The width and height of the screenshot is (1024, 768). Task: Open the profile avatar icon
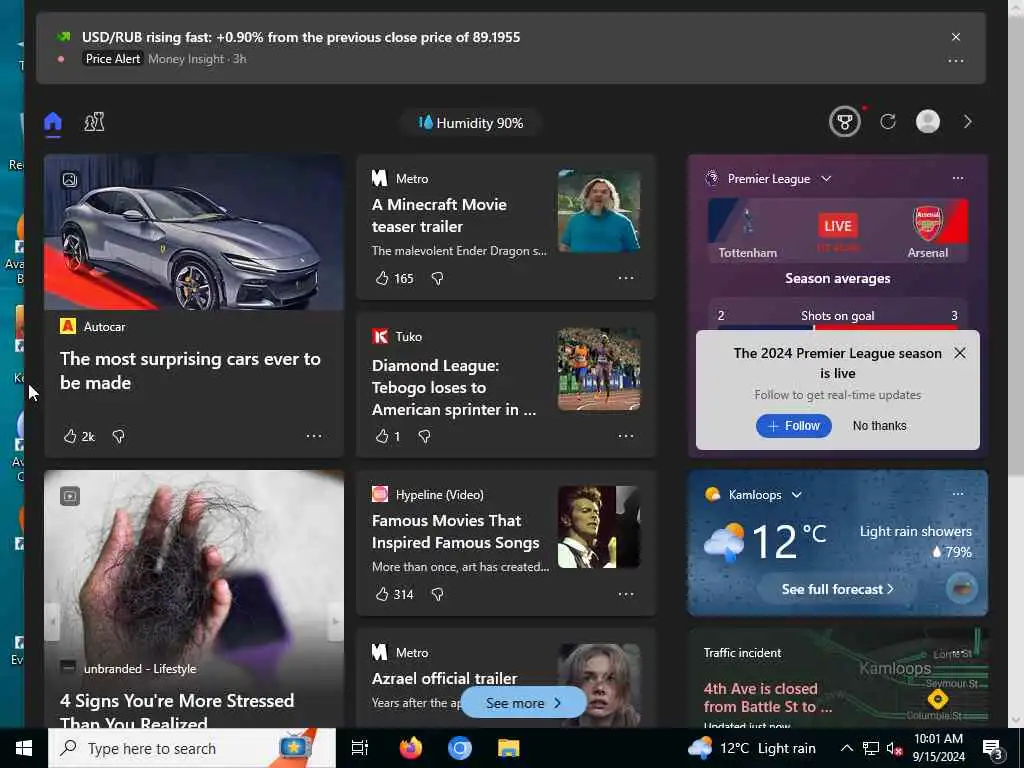pyautogui.click(x=928, y=122)
